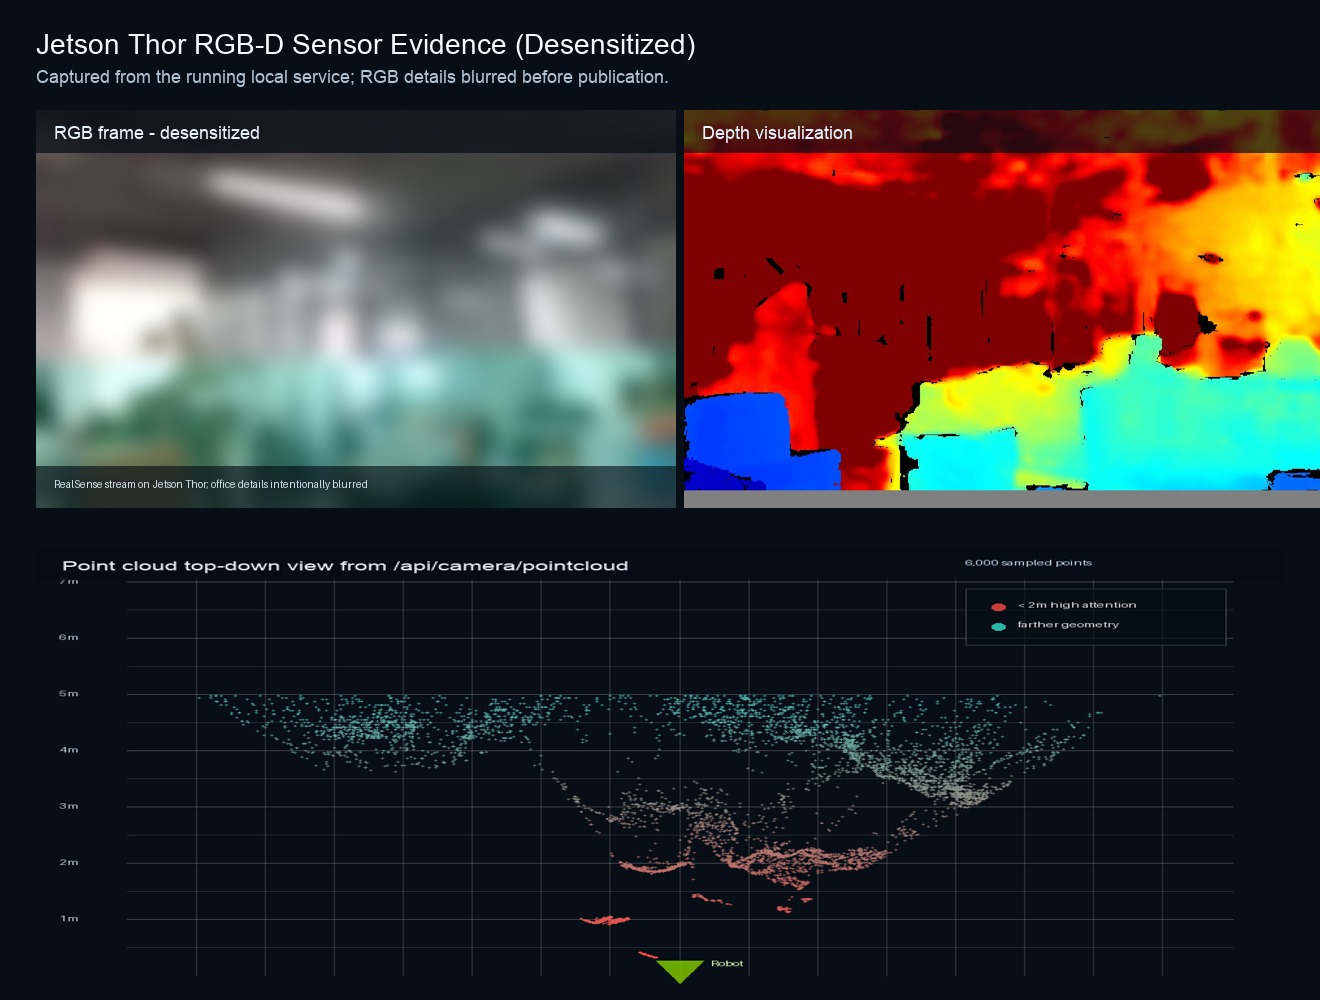Click the '5m' axis label
Image resolution: width=1320 pixels, height=1000 pixels.
(68, 693)
